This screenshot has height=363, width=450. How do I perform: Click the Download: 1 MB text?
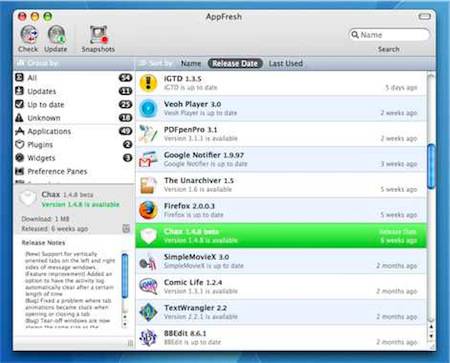tap(45, 219)
